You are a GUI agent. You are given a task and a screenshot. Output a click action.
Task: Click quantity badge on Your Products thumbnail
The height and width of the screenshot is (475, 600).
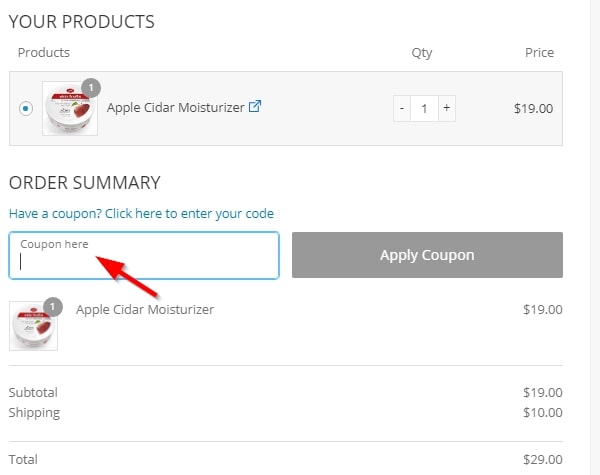pyautogui.click(x=91, y=87)
